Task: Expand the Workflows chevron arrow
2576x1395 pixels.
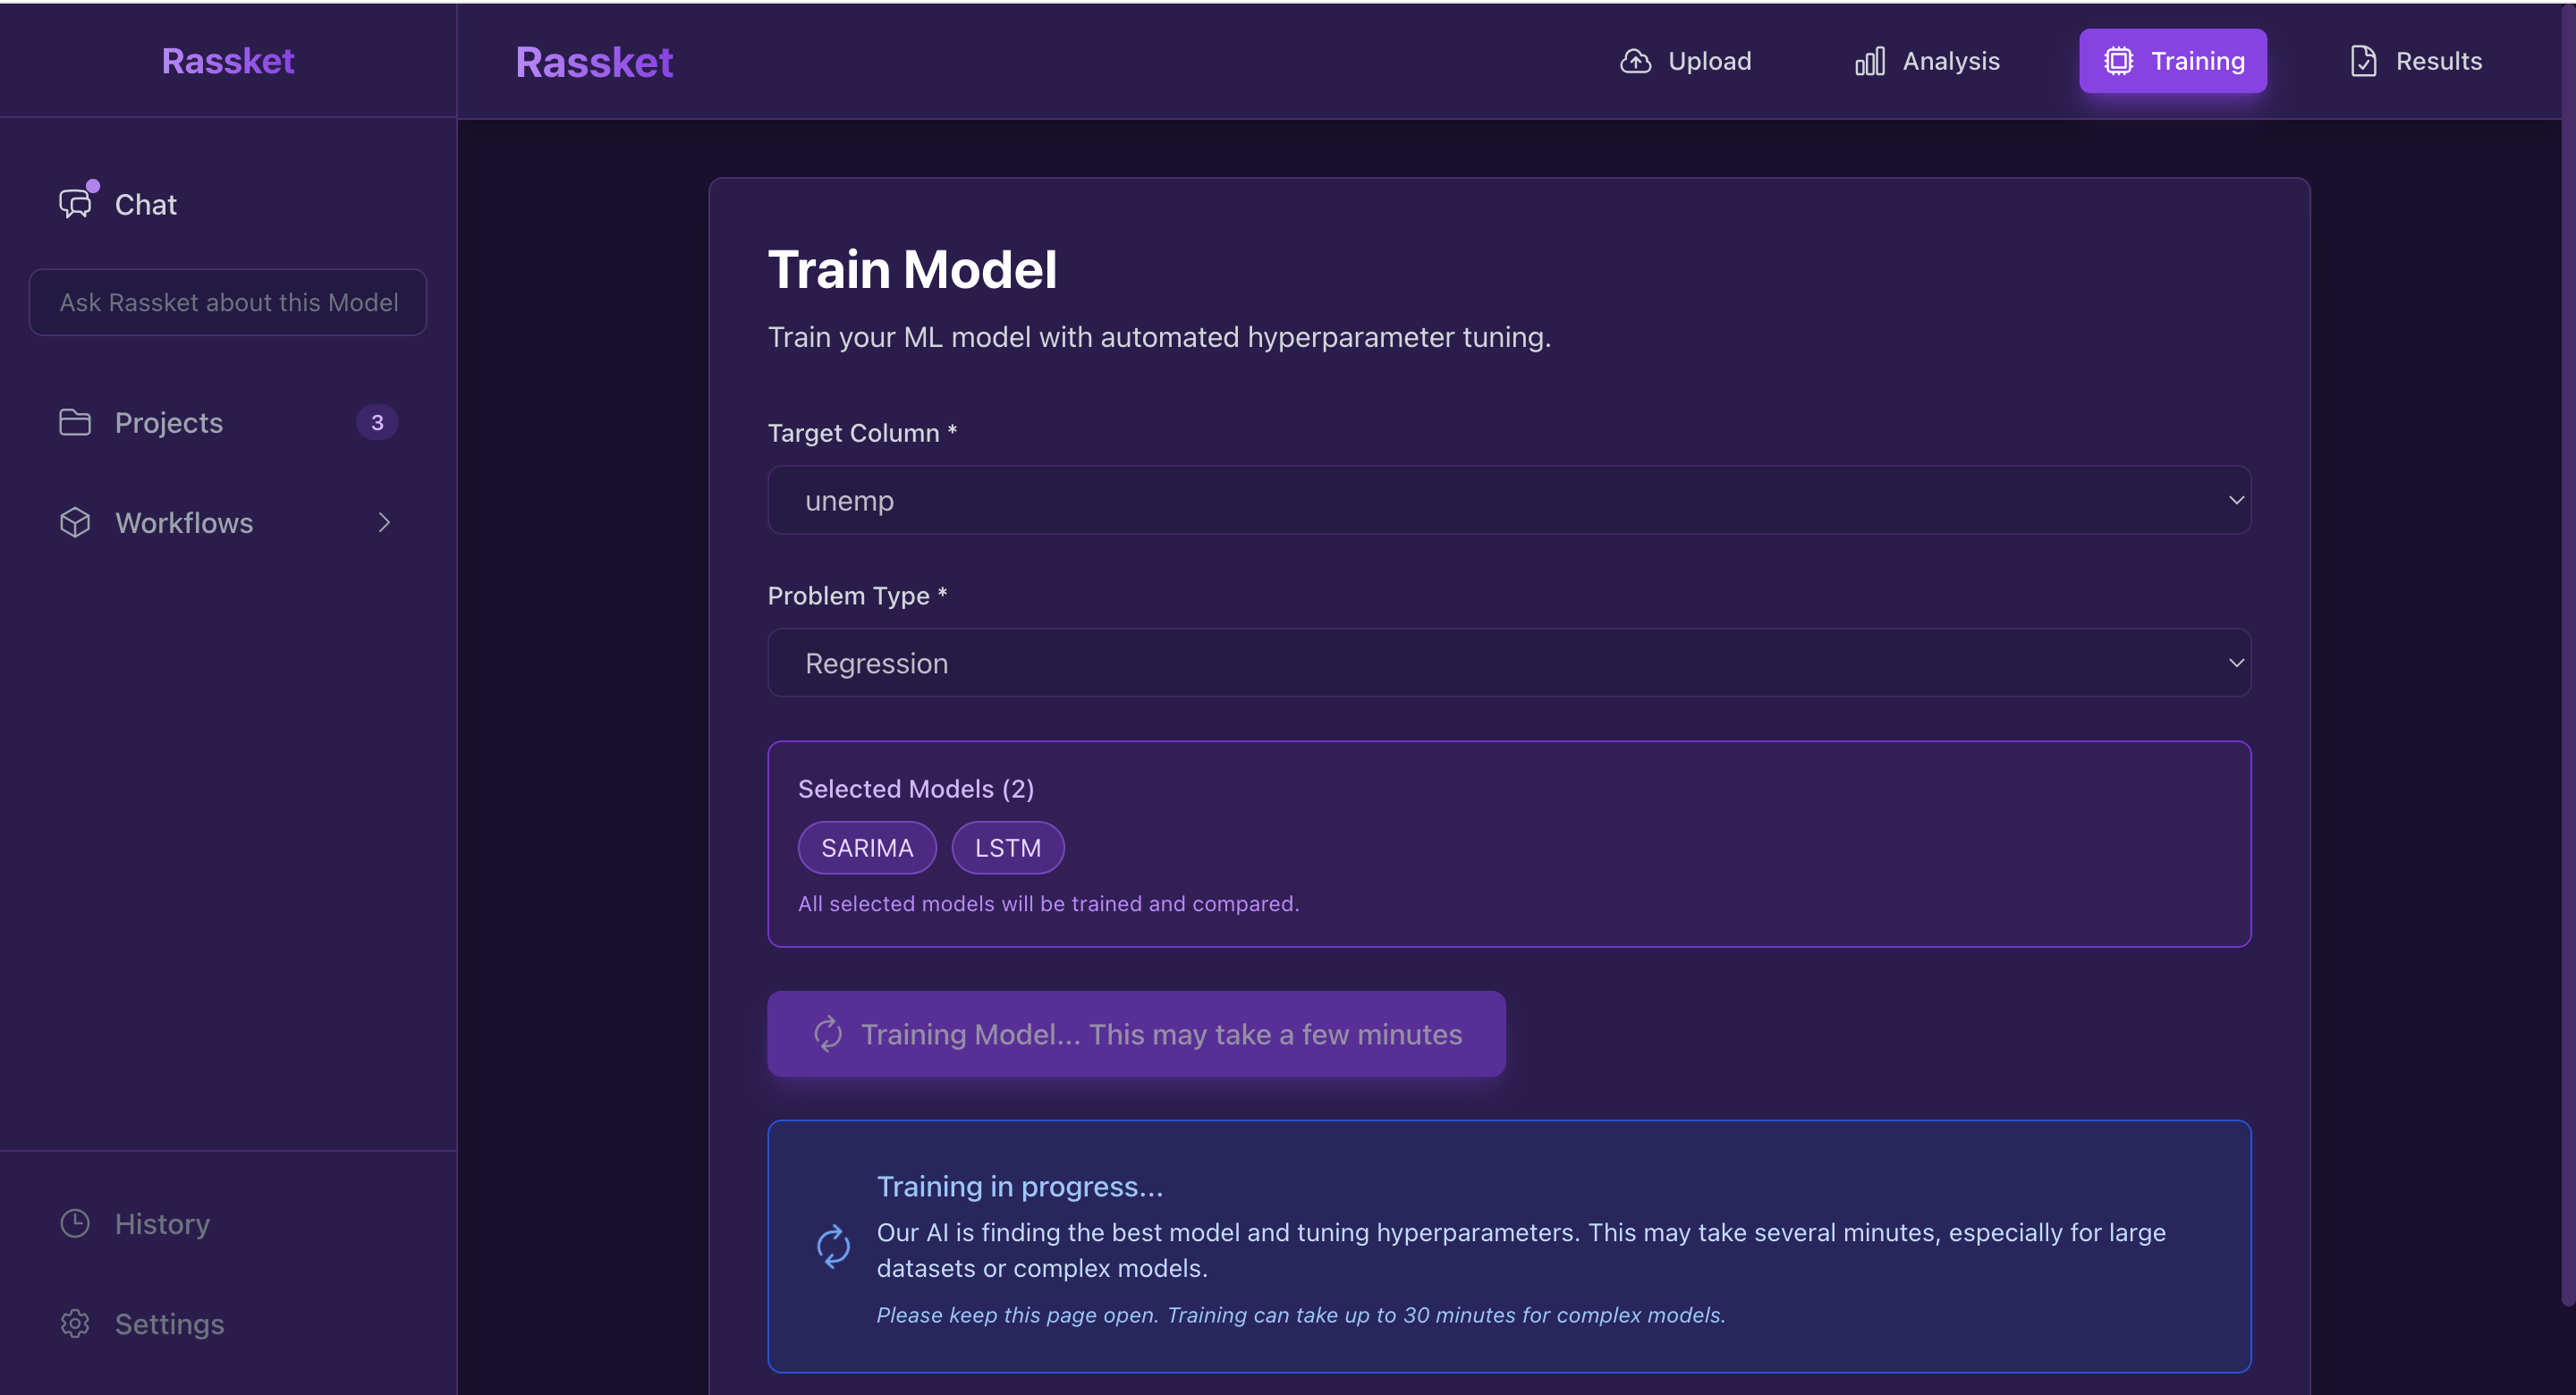Action: (384, 522)
